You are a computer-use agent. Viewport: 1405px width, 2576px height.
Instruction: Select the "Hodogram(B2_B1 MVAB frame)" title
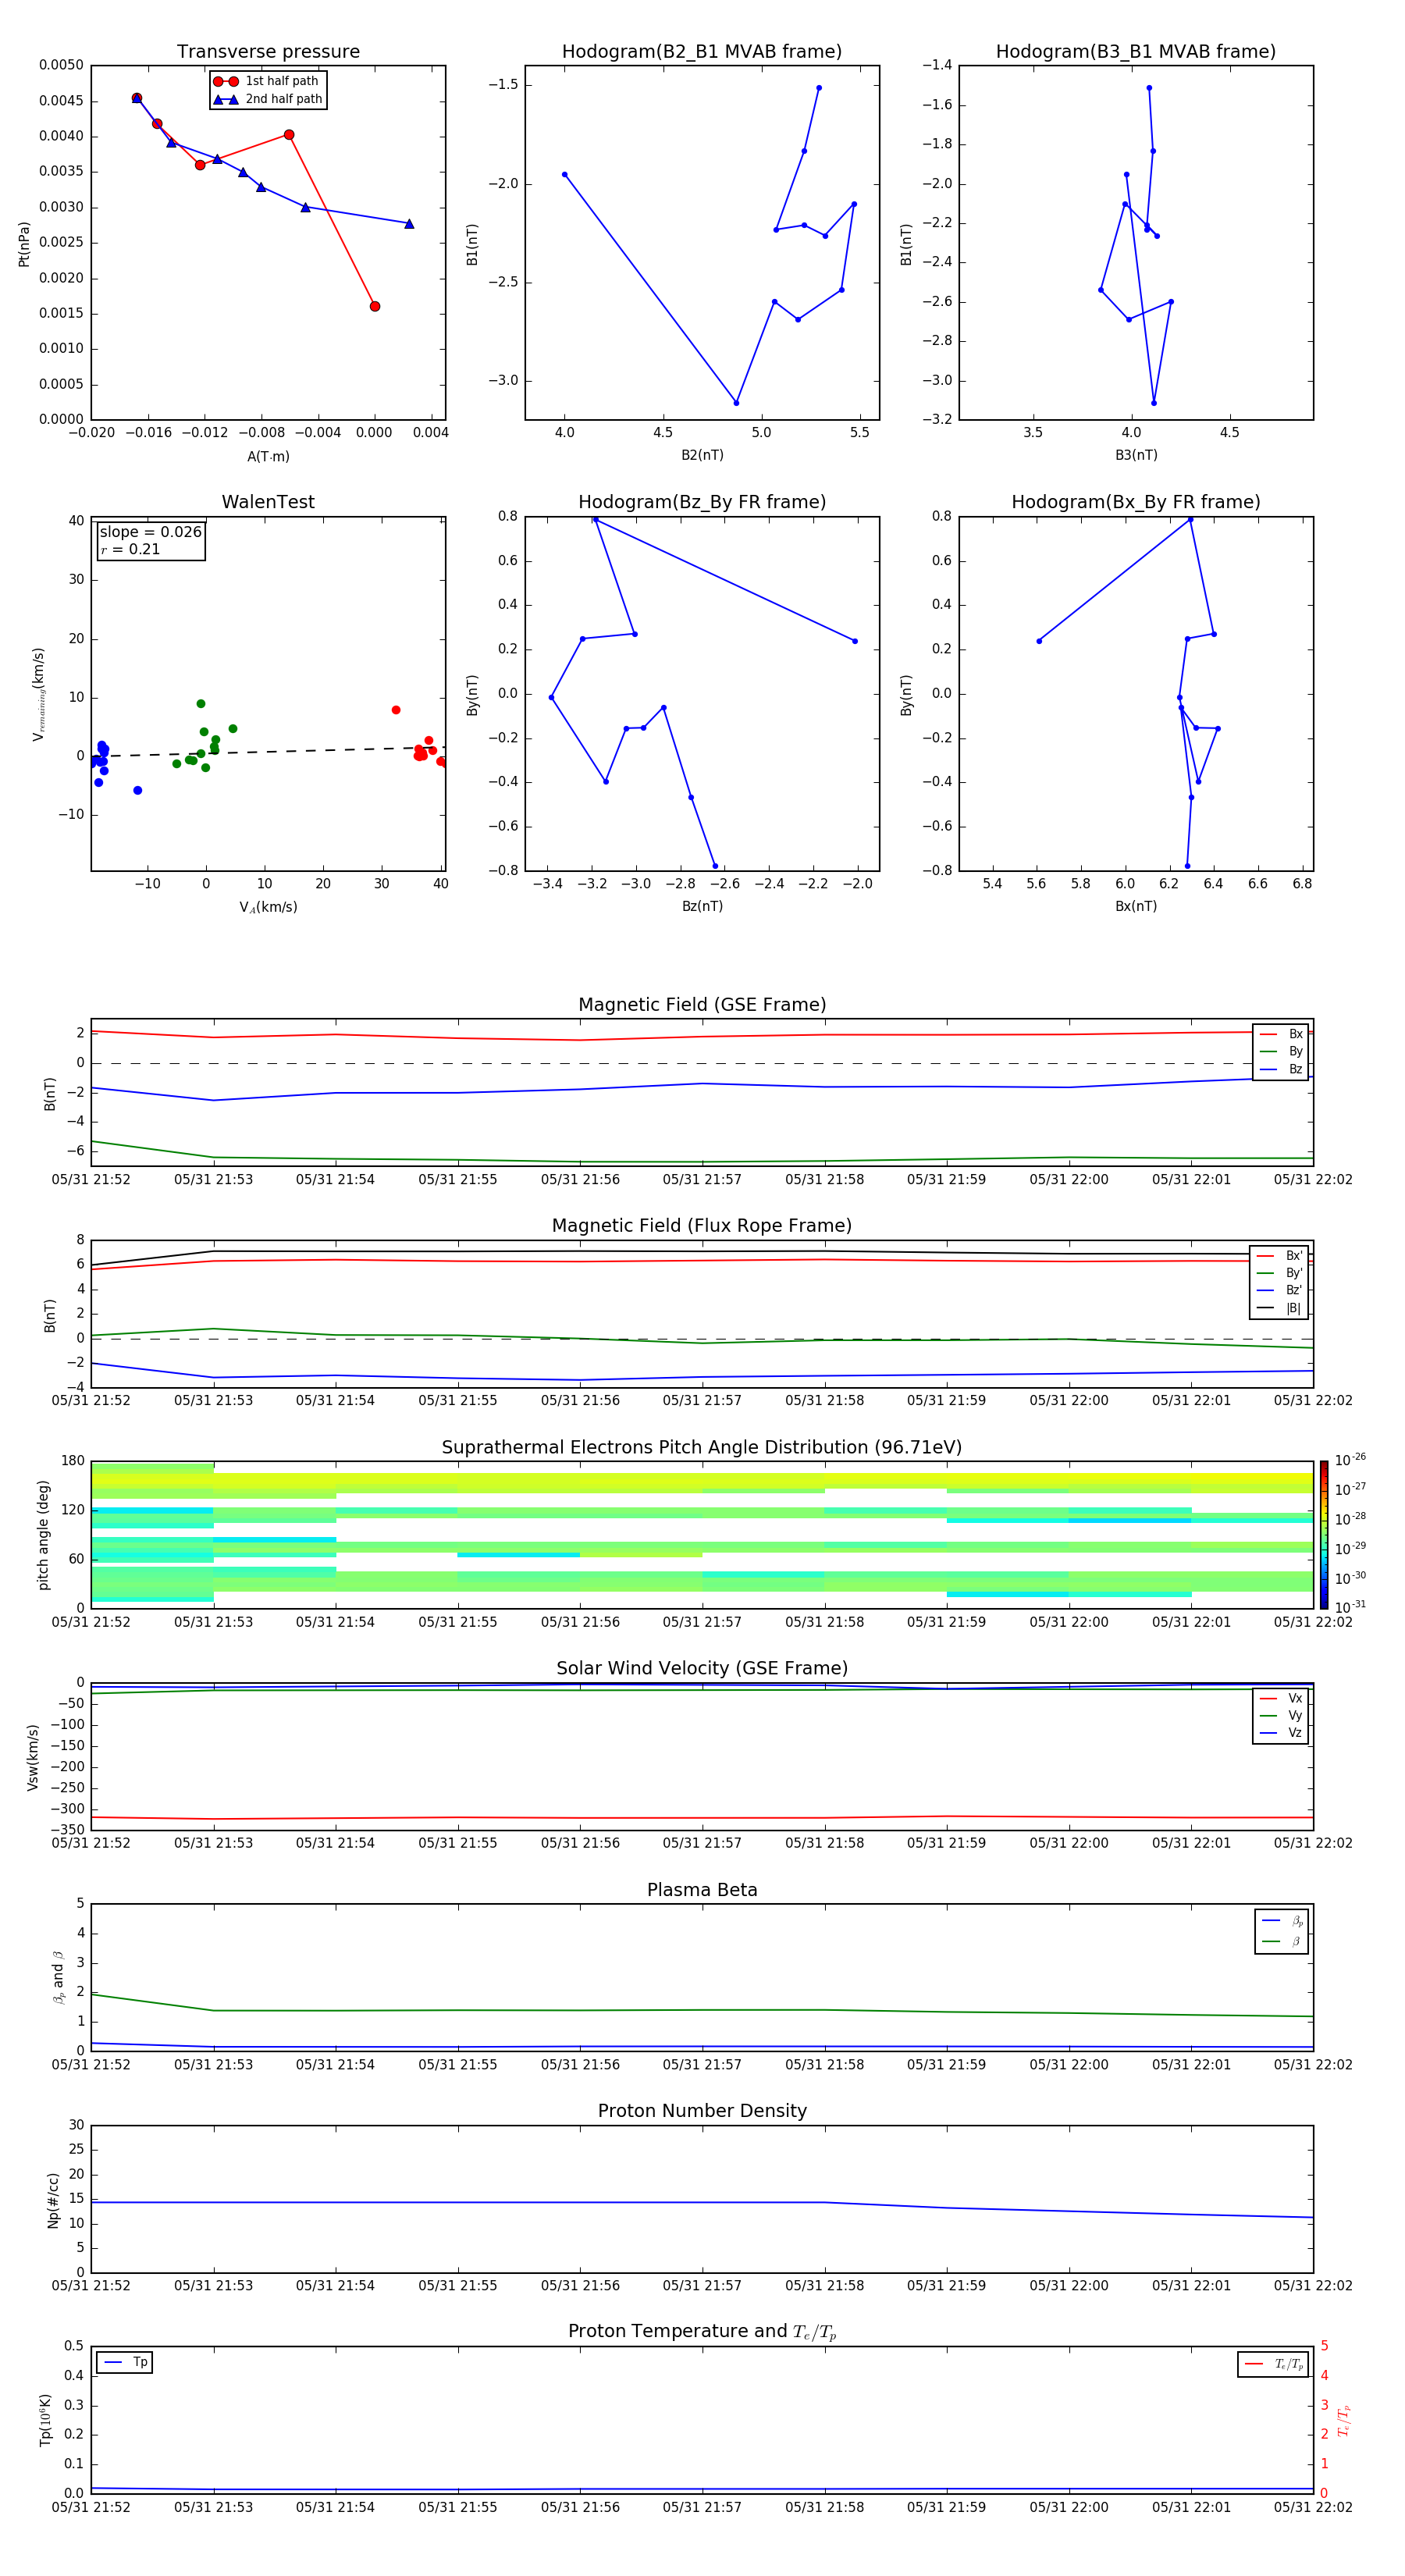[x=702, y=52]
